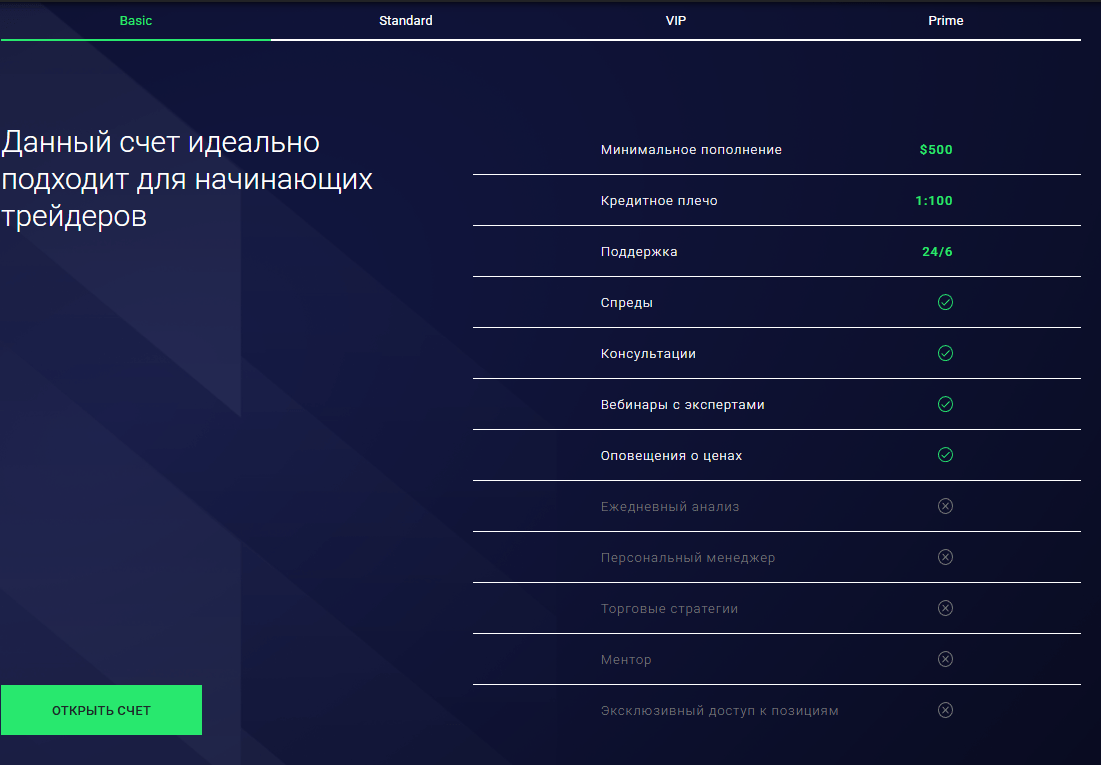Click the Оповещения о ценах label
The image size is (1101, 765).
tap(671, 456)
